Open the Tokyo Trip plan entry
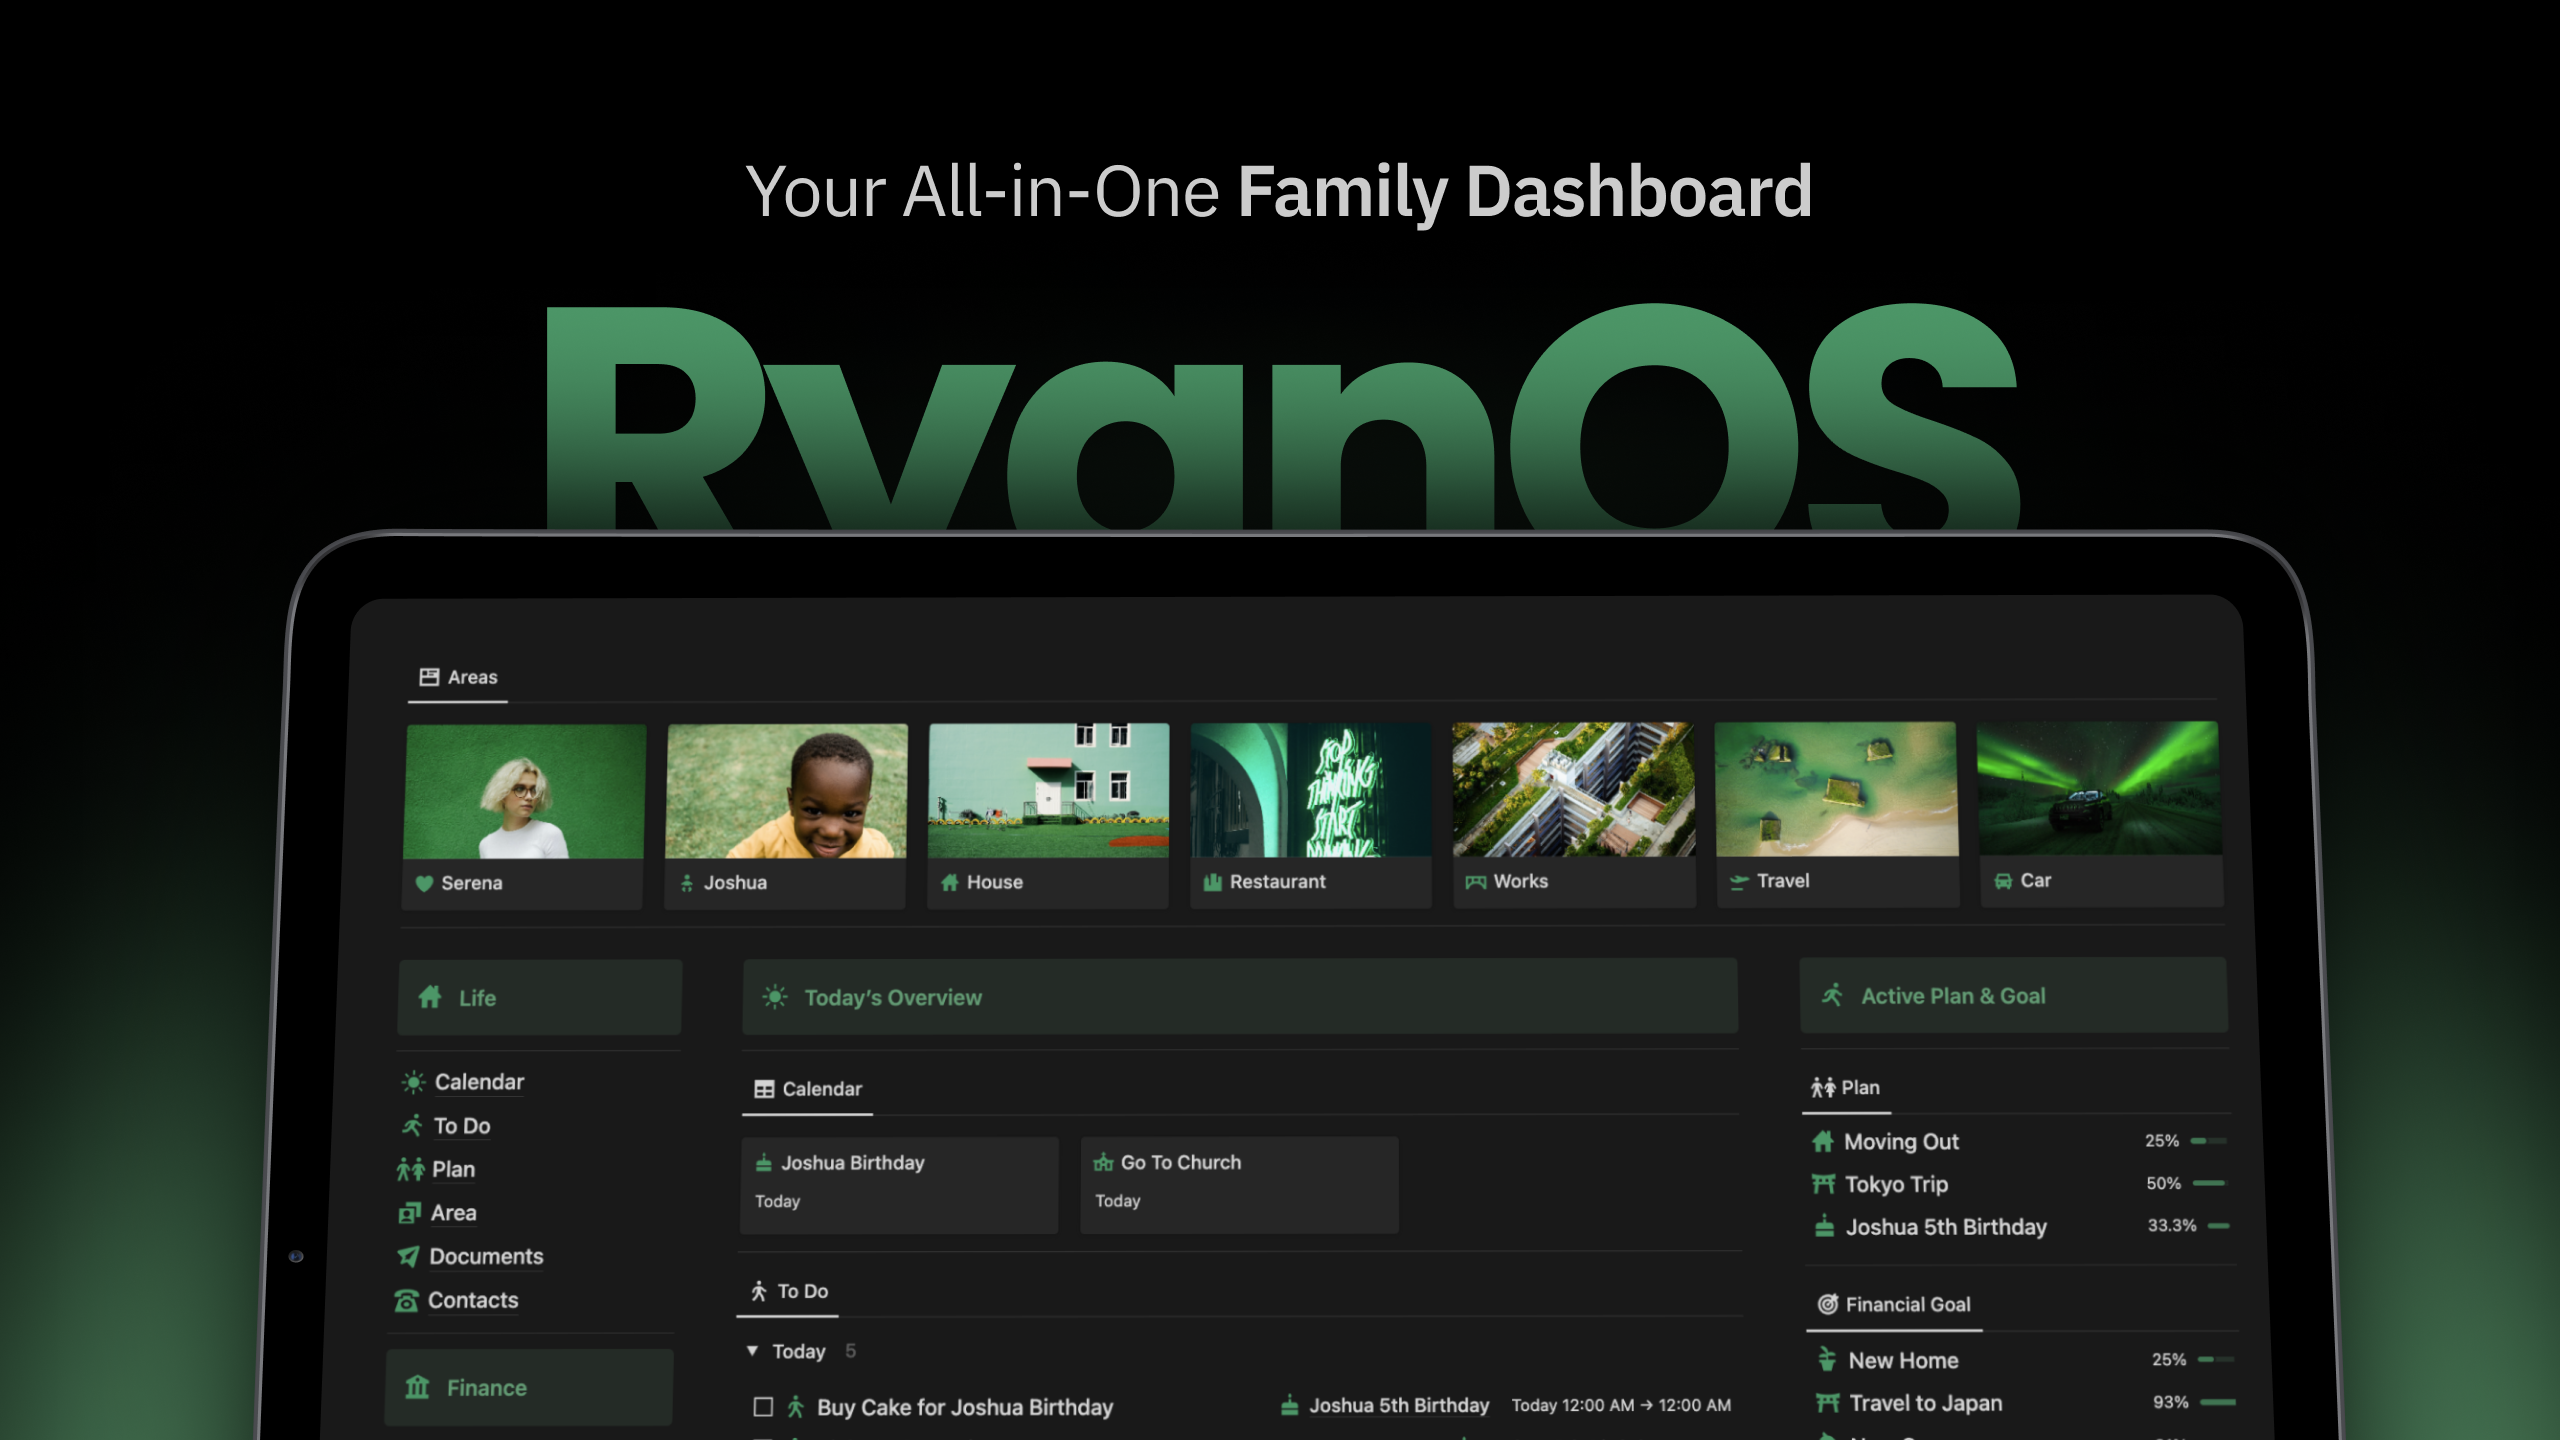The image size is (2560, 1440). (1896, 1184)
